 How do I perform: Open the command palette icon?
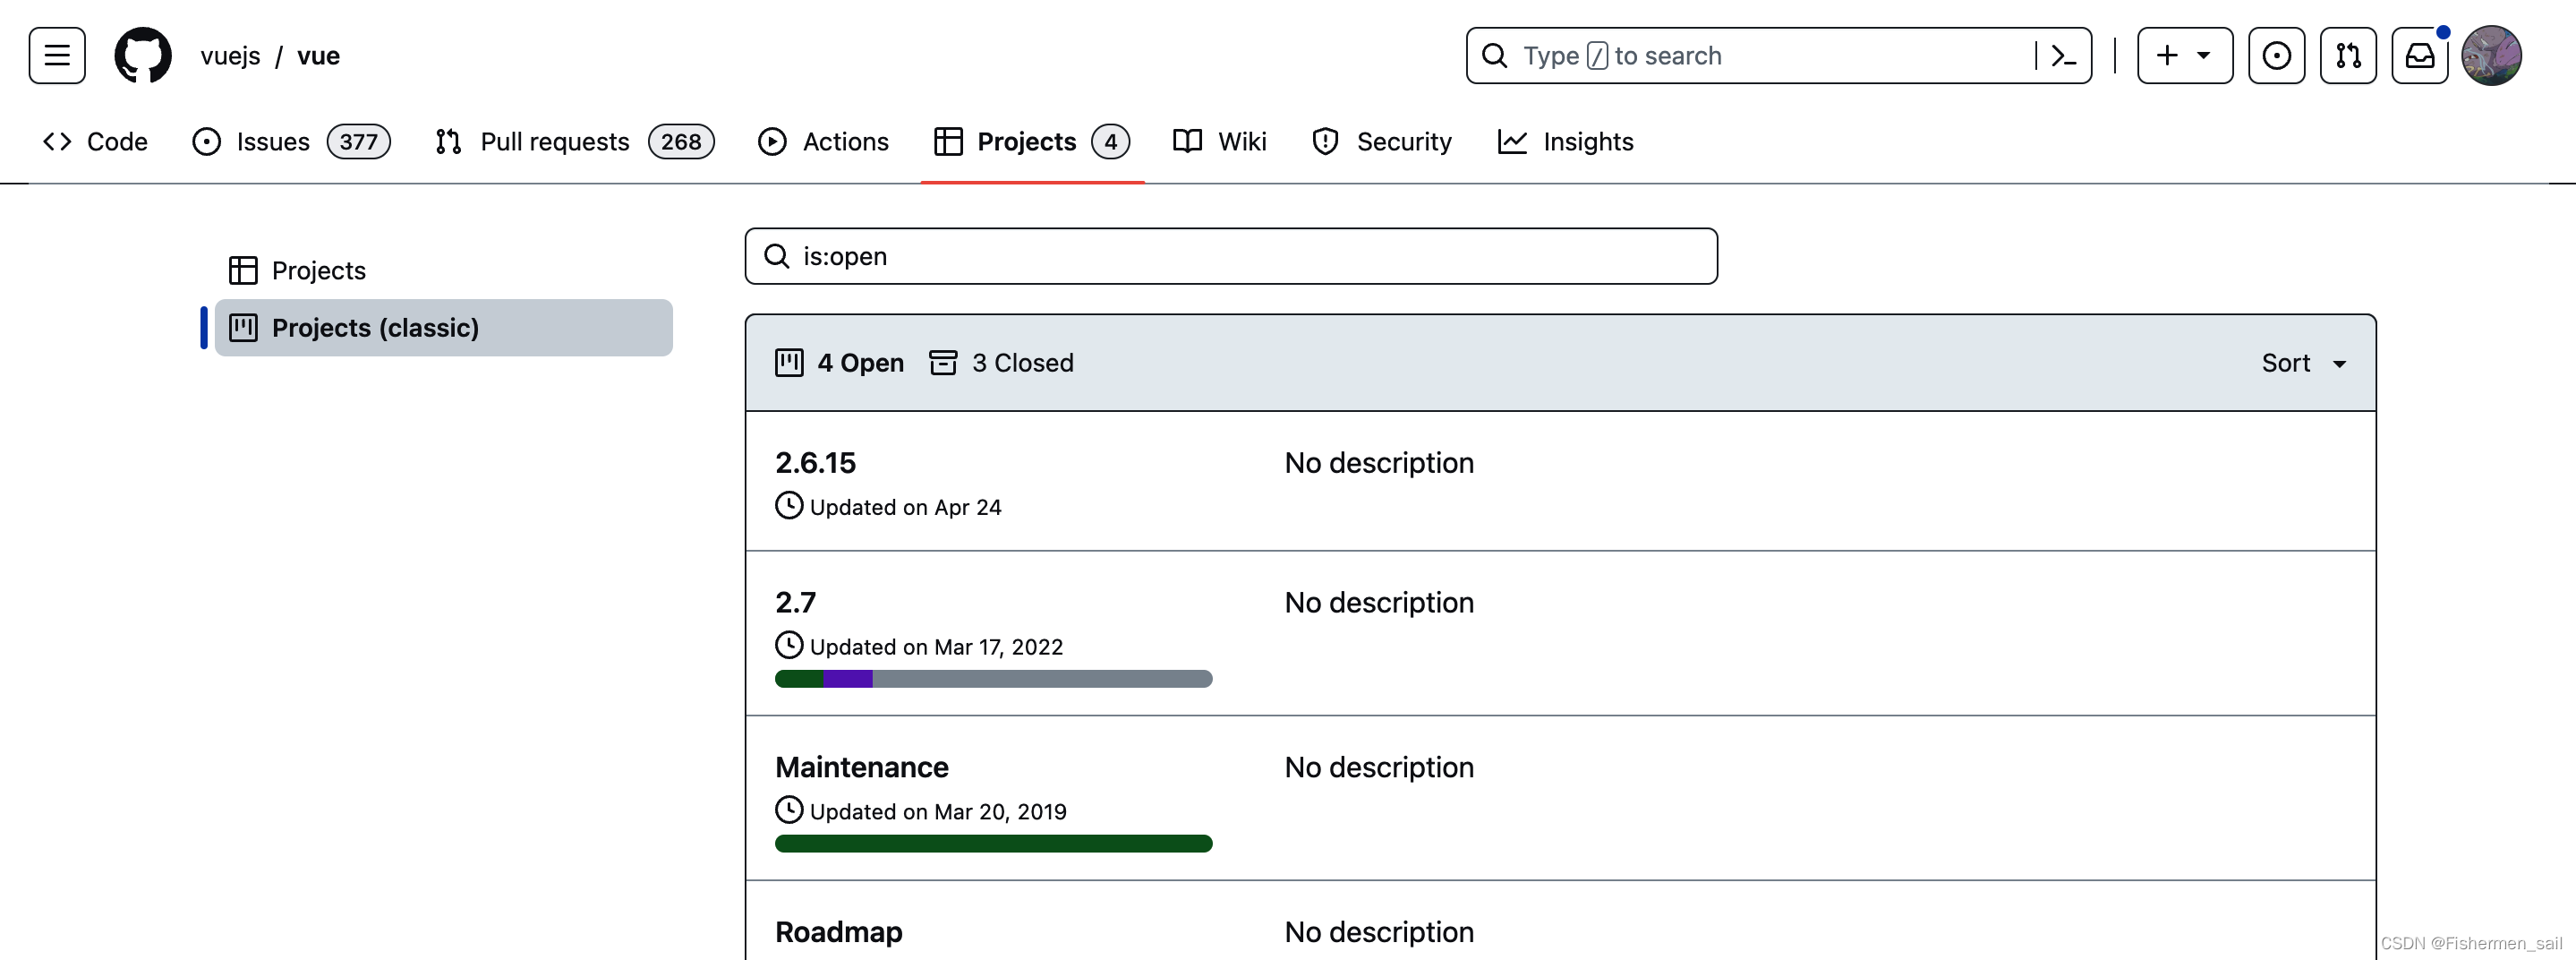click(x=2063, y=56)
